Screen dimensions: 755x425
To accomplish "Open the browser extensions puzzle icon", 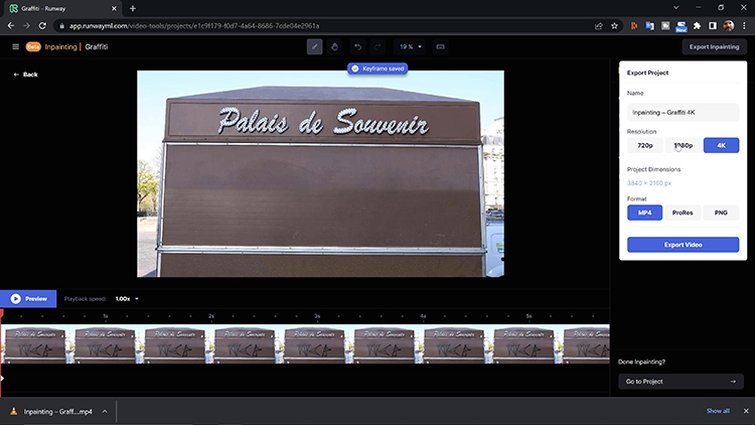I will point(695,25).
